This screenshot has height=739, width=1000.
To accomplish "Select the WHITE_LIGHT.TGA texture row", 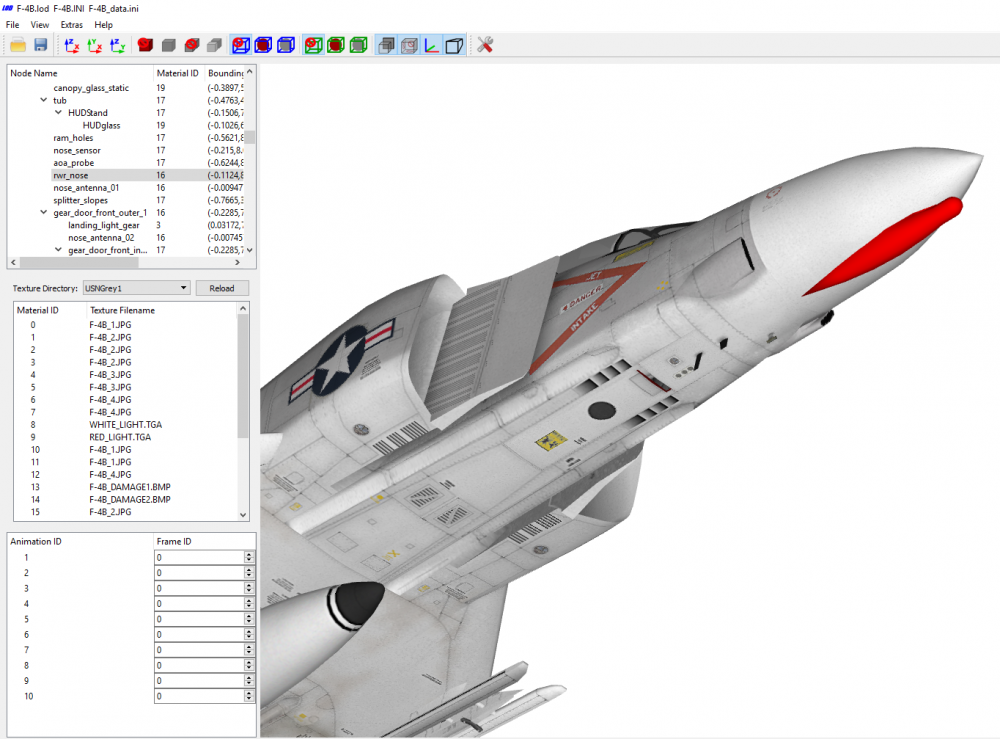I will coord(126,425).
